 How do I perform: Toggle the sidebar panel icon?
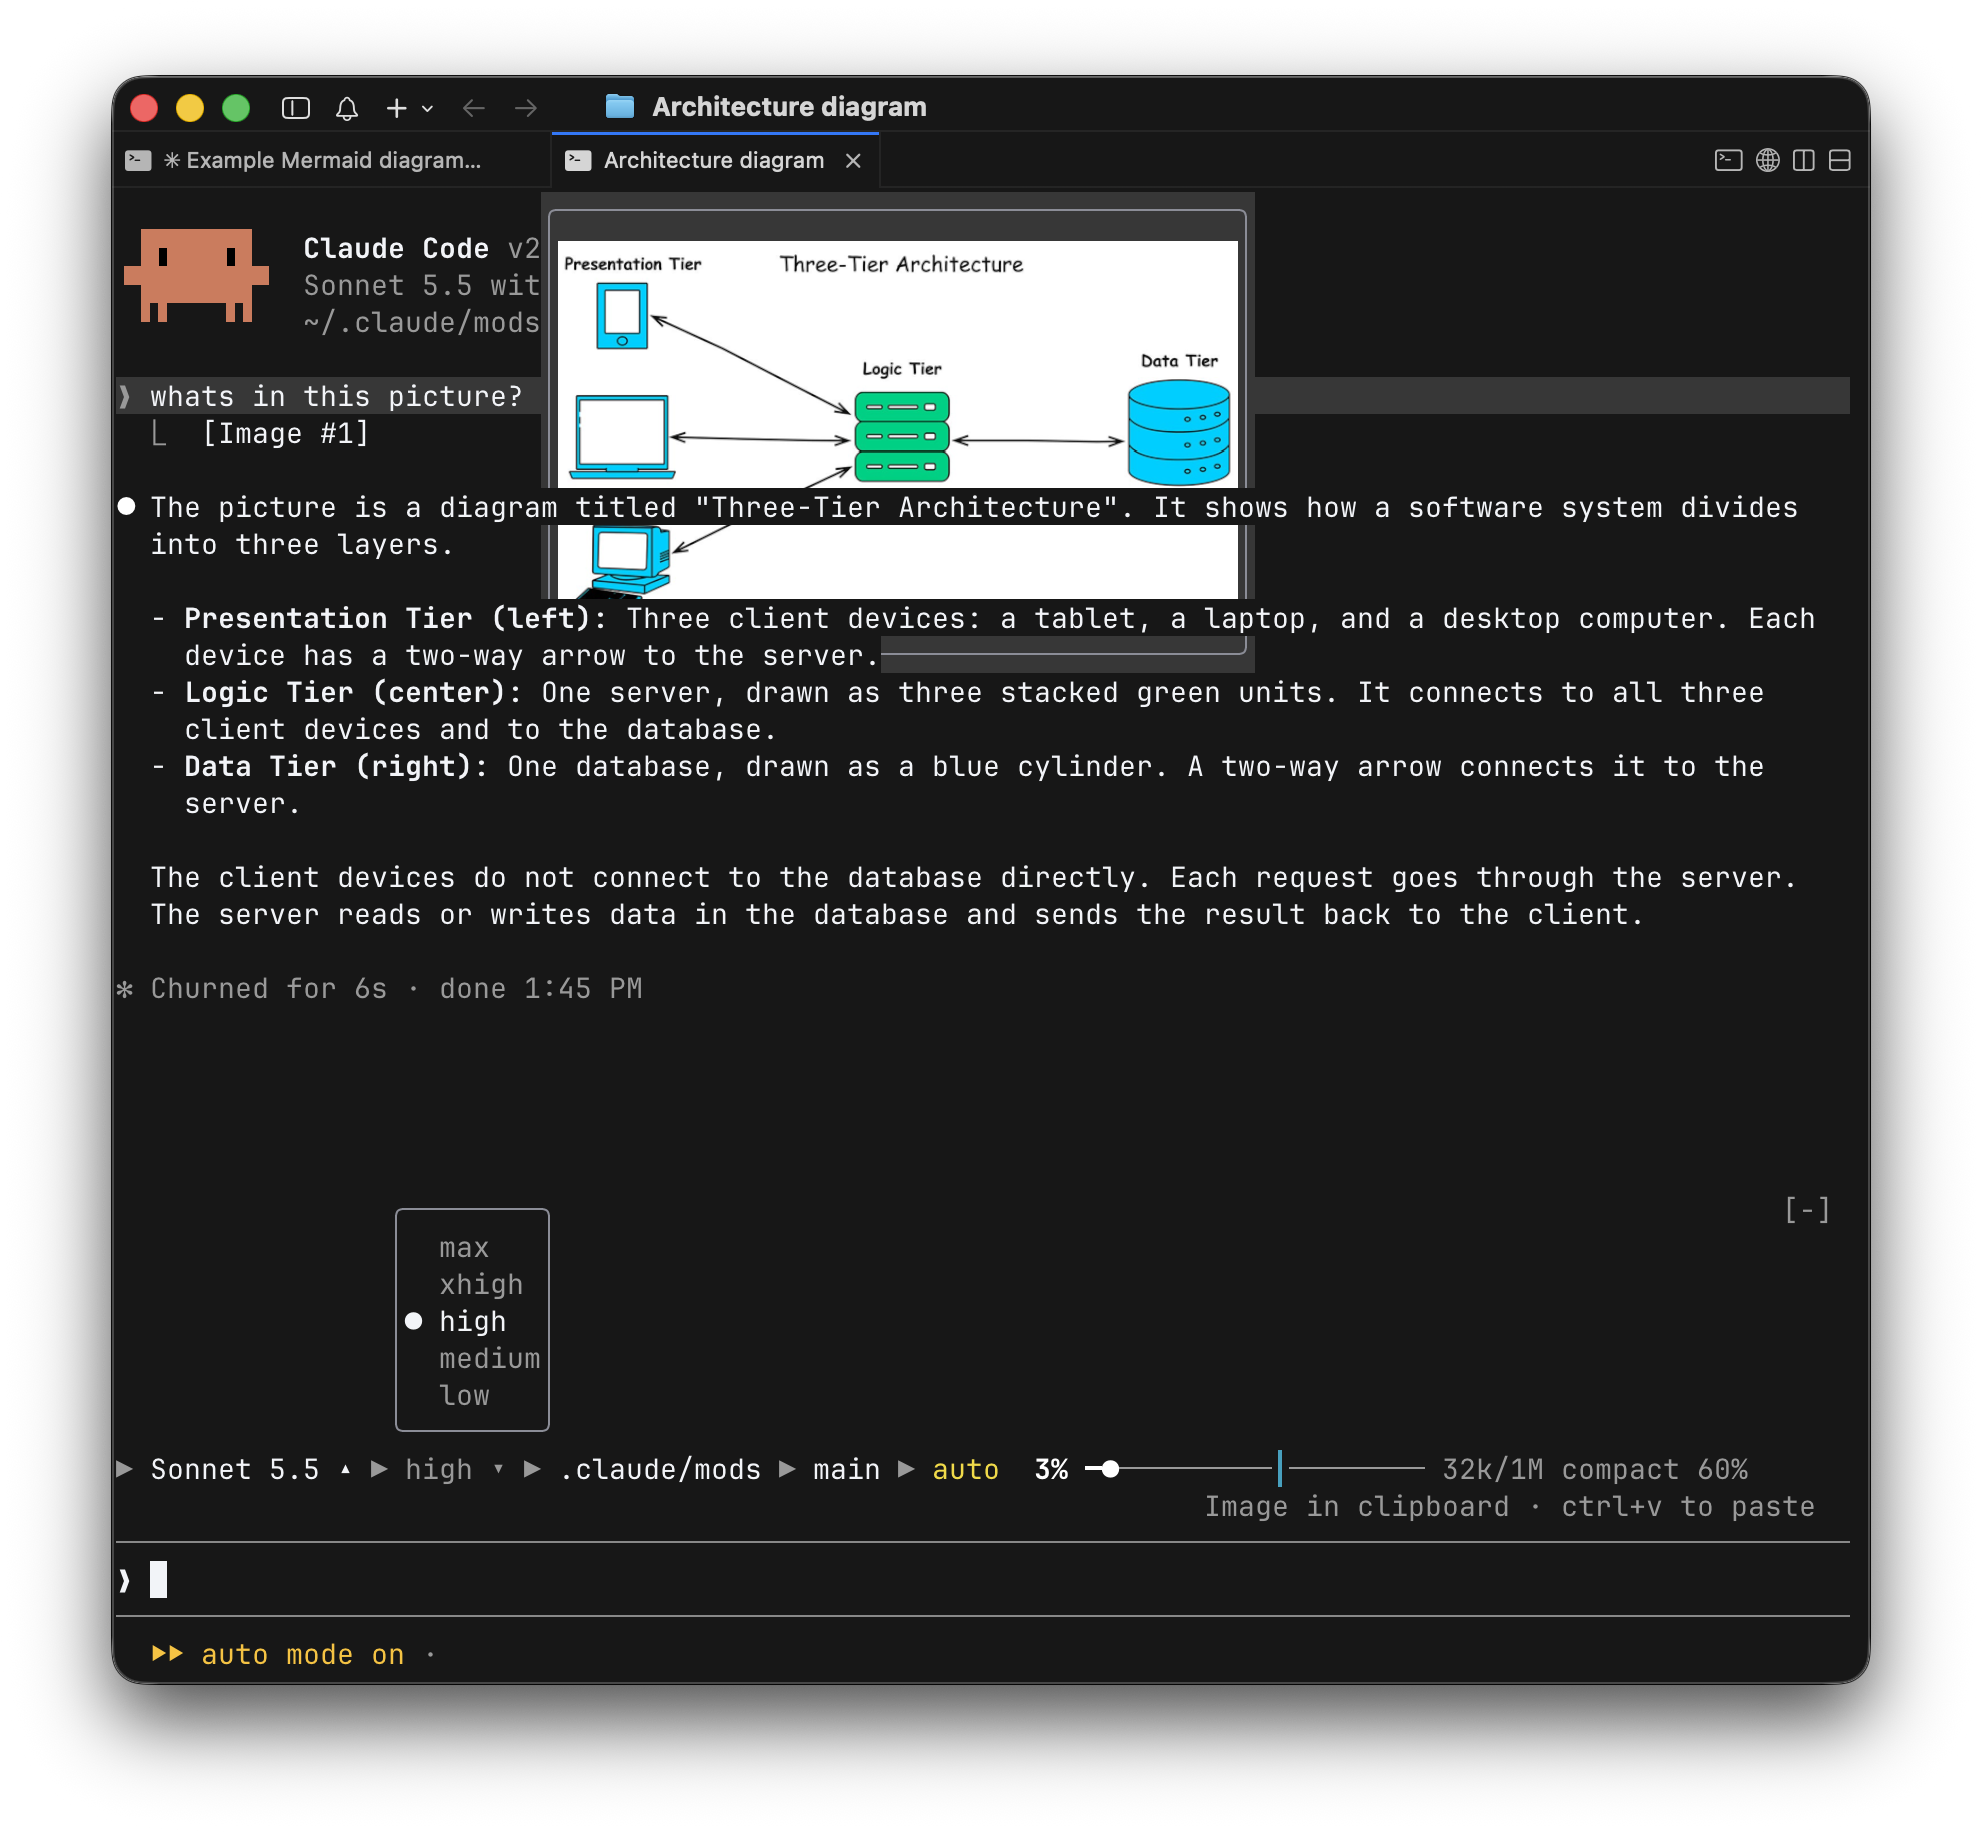point(296,108)
